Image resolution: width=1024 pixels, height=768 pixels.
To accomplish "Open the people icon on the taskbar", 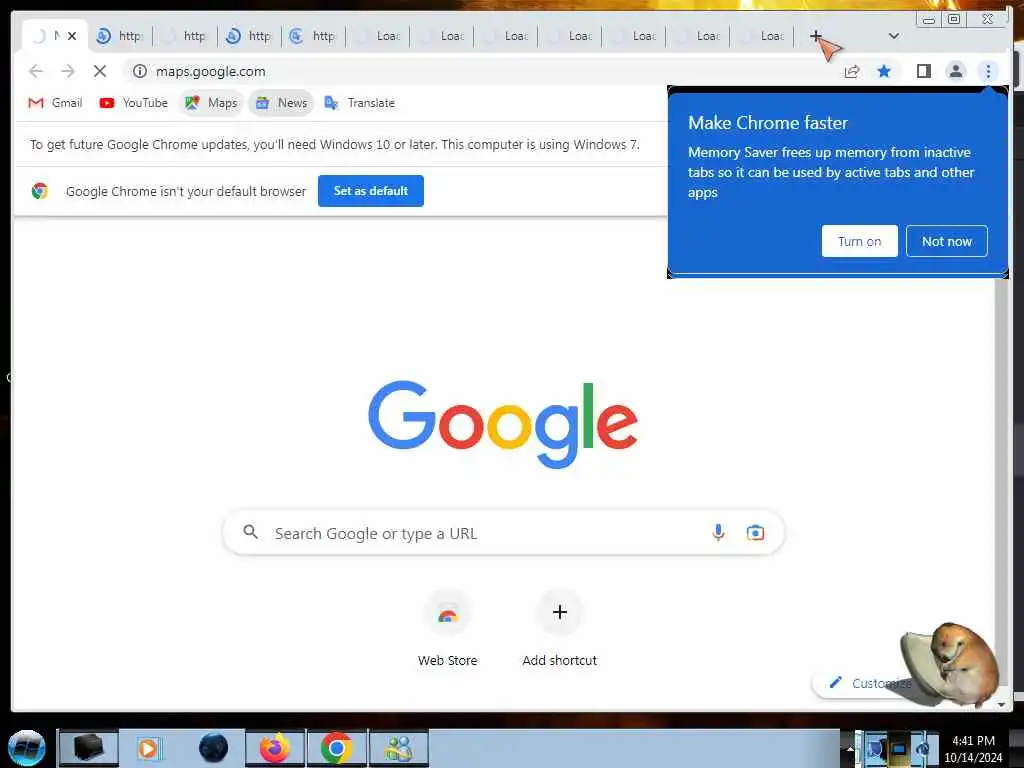I will click(398, 748).
